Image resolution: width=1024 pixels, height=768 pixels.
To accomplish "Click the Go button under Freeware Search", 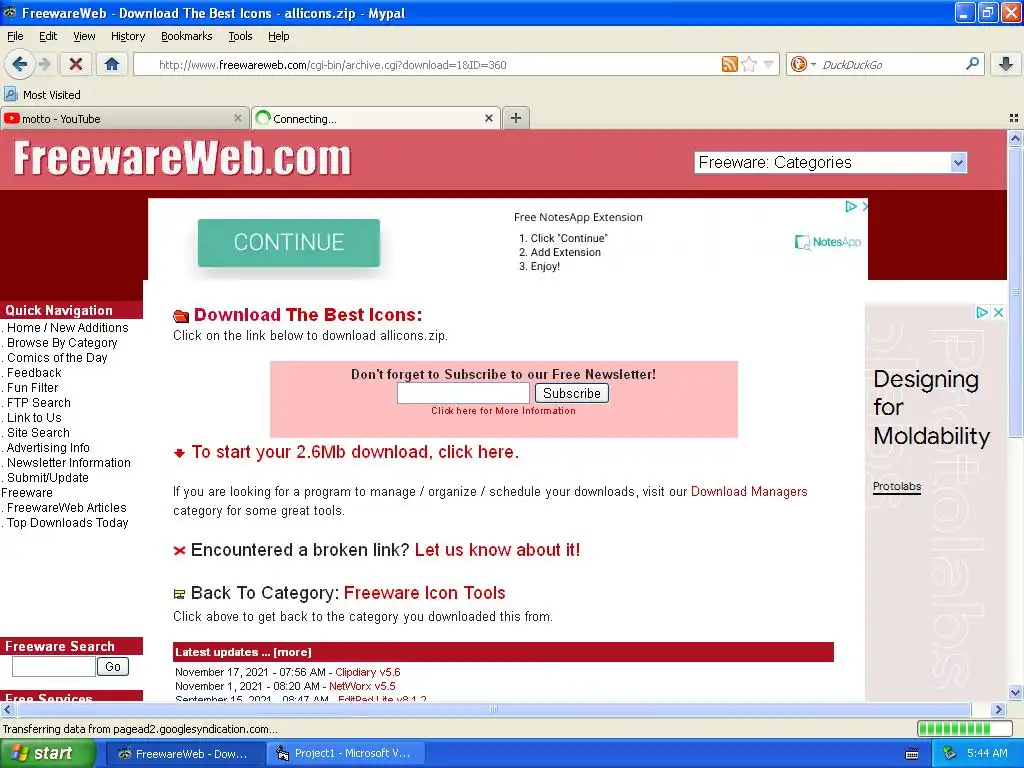I will tap(112, 666).
